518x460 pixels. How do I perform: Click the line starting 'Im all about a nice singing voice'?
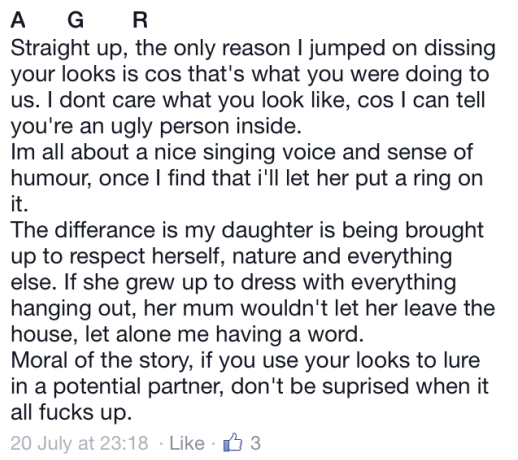242,153
